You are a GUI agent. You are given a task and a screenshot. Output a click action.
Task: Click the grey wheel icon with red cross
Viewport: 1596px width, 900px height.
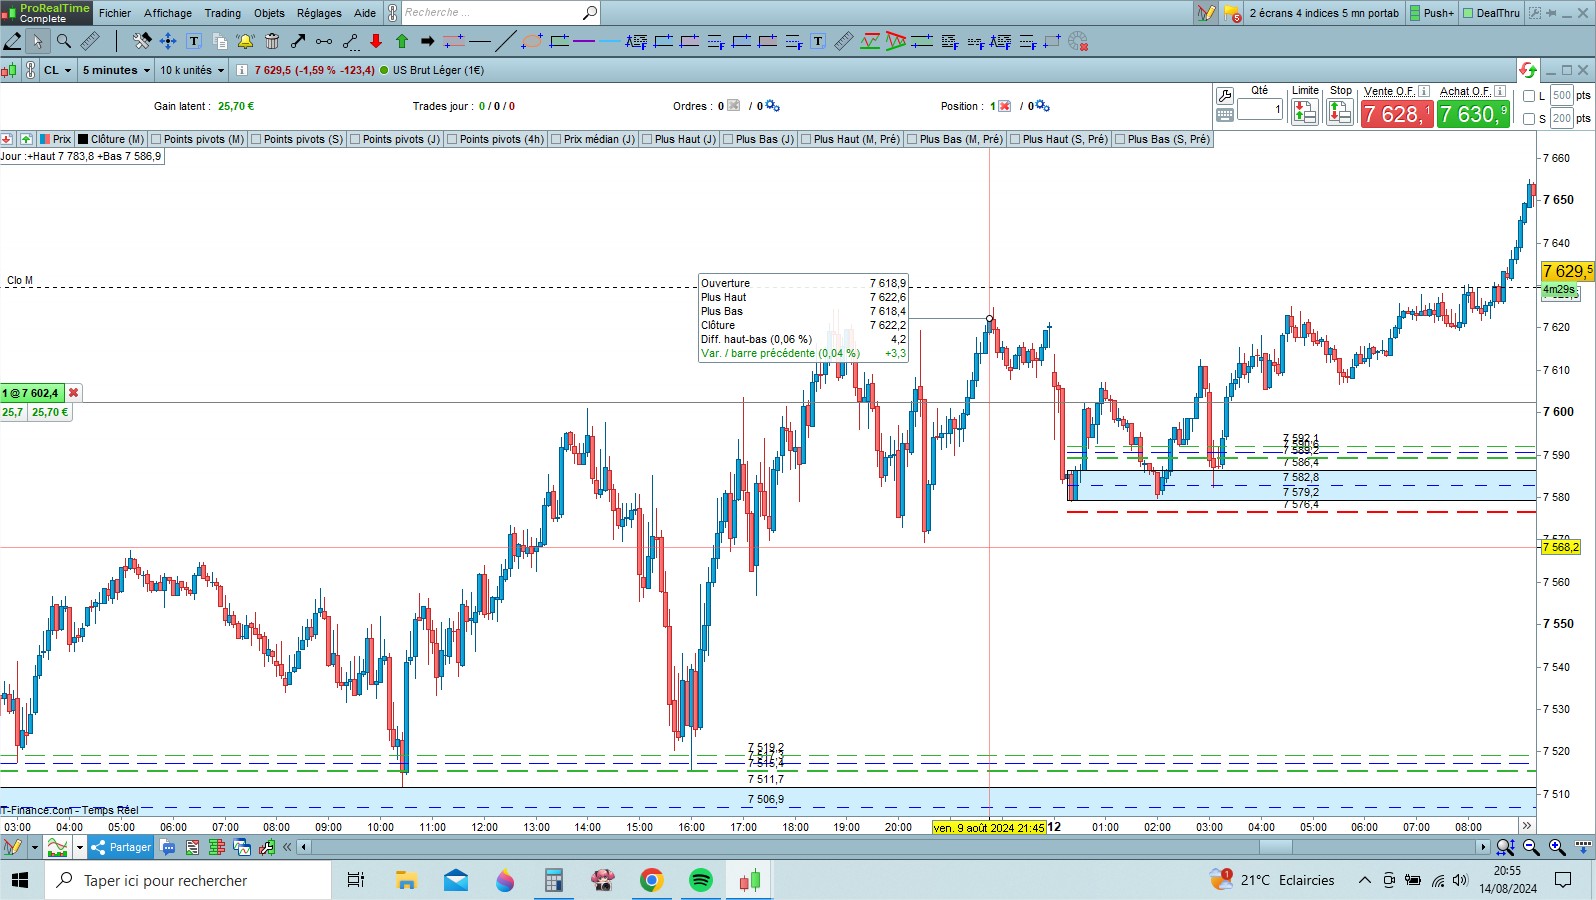tap(1078, 41)
